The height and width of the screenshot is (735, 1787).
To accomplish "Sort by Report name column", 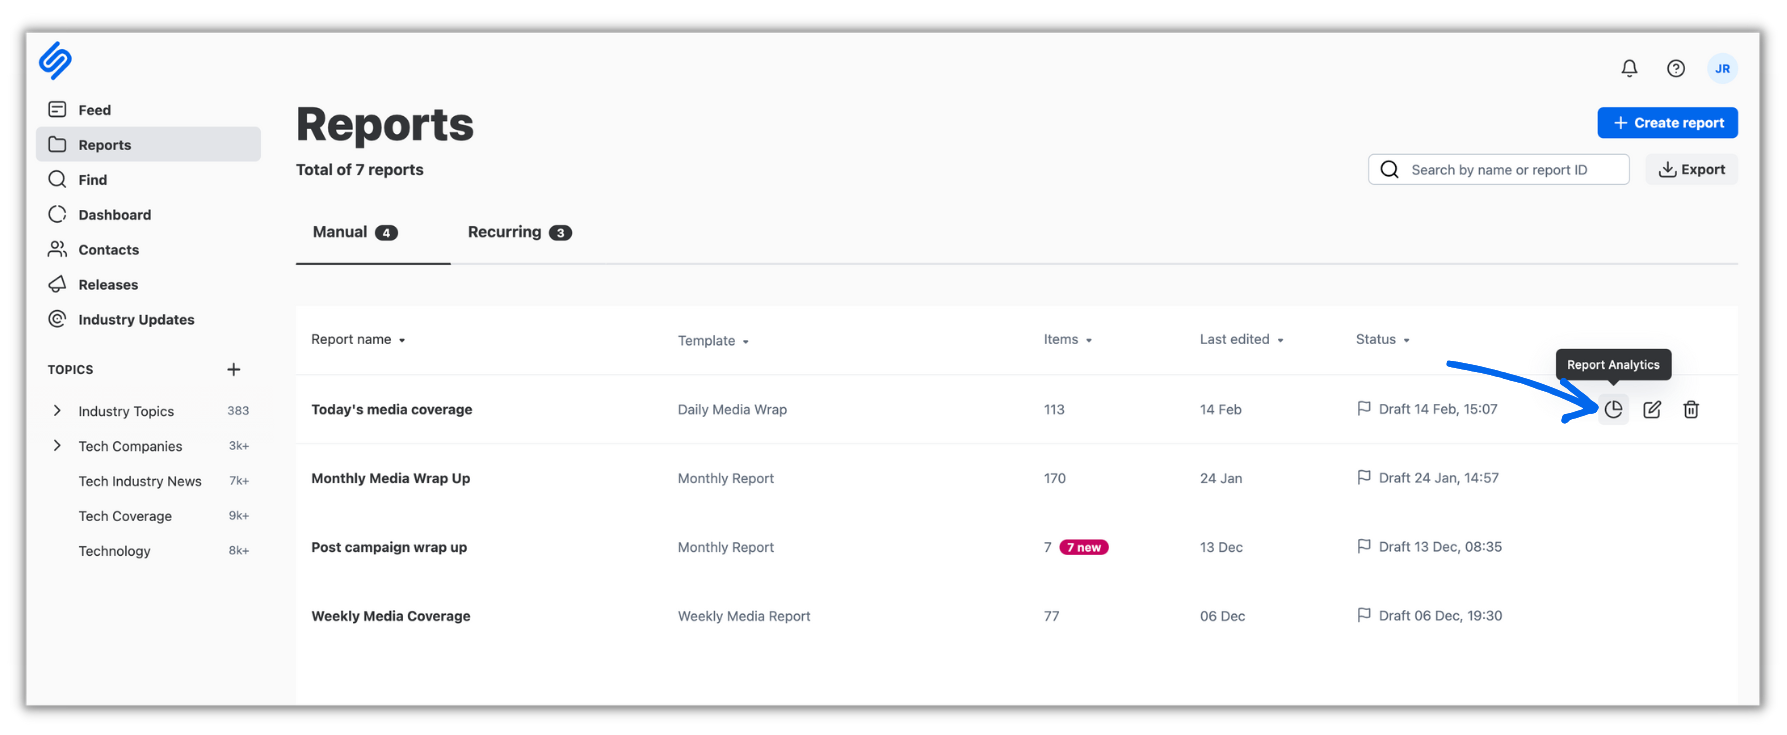I will click(358, 340).
